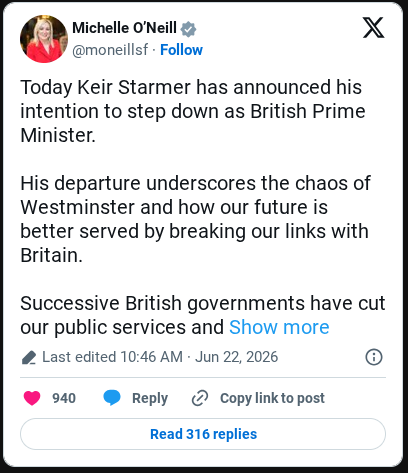
Task: Open the info circle icon
Action: (374, 357)
